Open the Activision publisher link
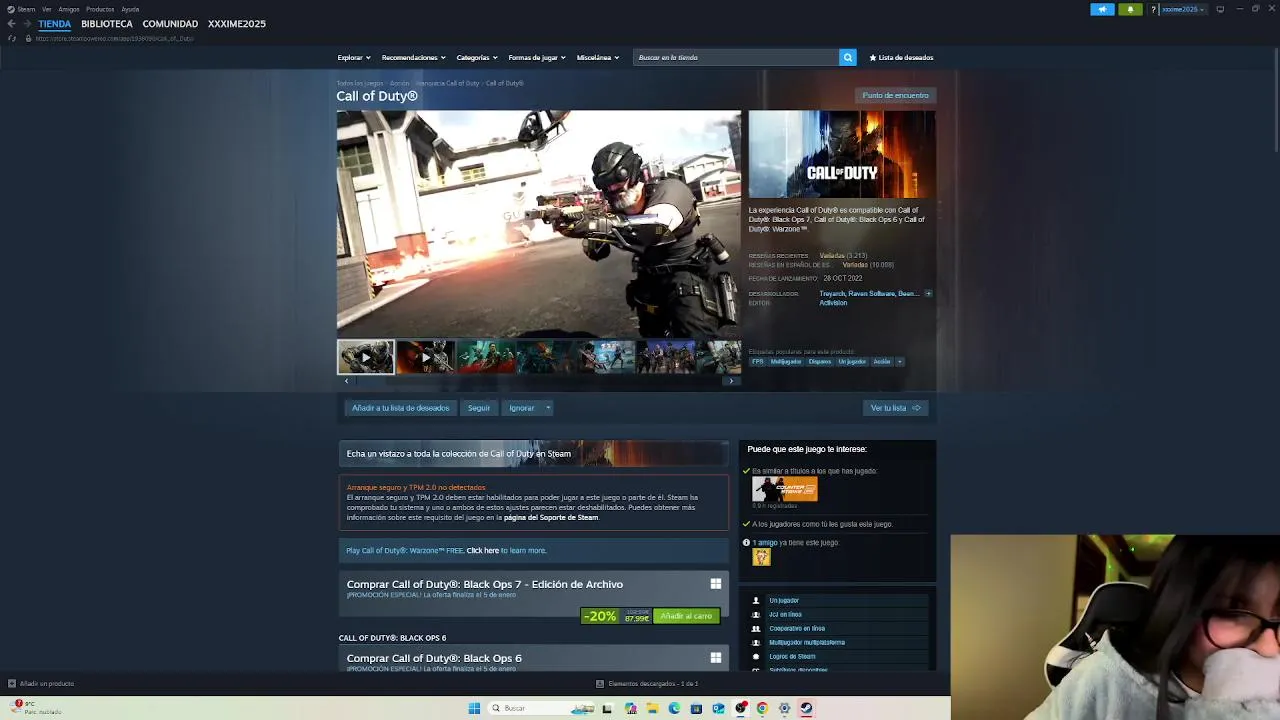Image resolution: width=1280 pixels, height=720 pixels. (x=833, y=303)
